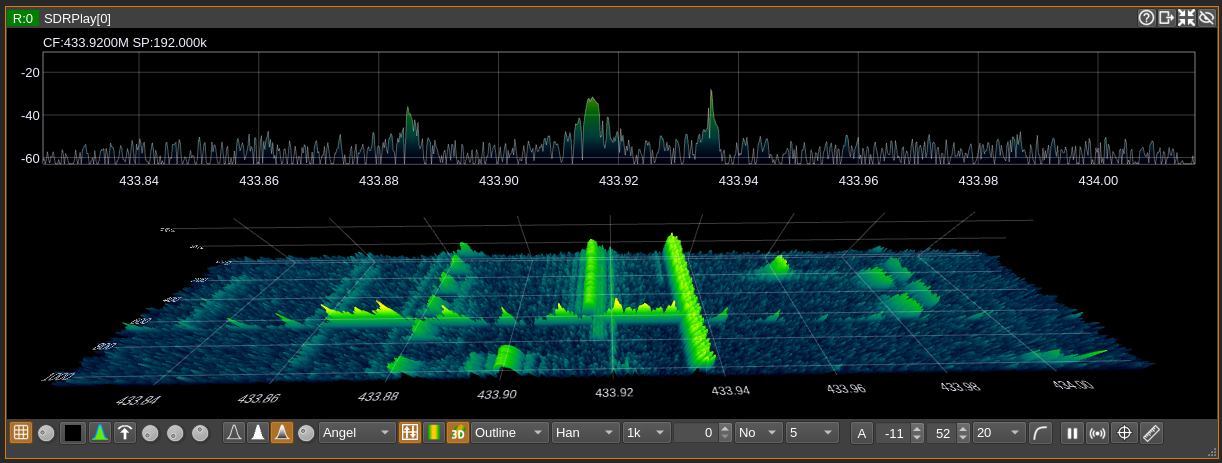
Task: Toggle the 3D spectrogram button
Action: (x=457, y=433)
